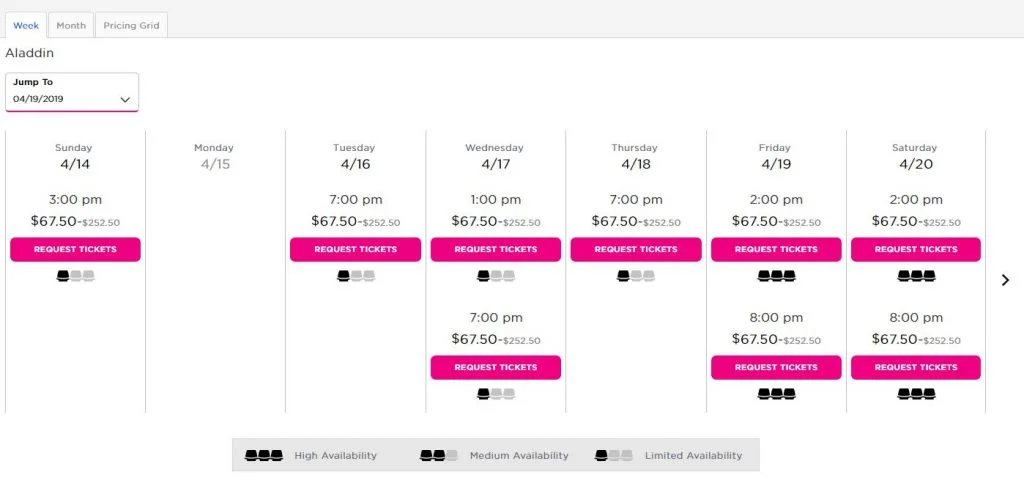Request tickets for Tuesday 7:00 pm show

point(355,249)
